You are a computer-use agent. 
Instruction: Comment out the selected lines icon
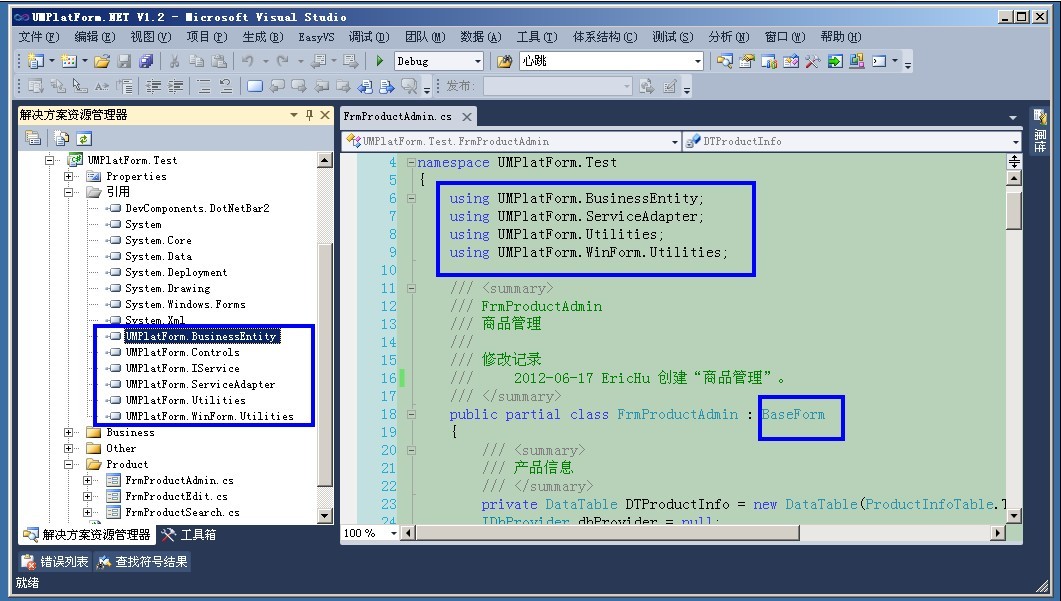204,87
